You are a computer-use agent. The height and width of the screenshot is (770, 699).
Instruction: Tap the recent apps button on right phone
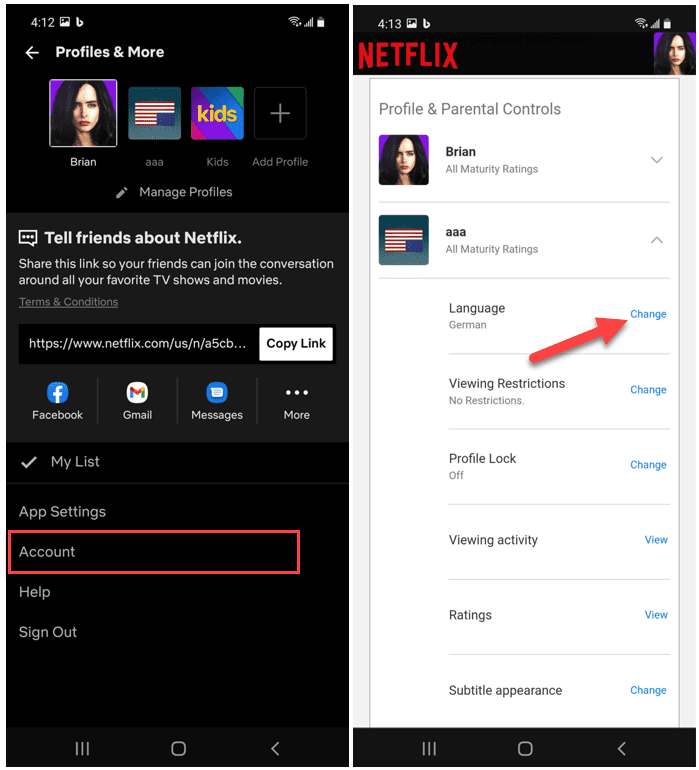click(429, 749)
